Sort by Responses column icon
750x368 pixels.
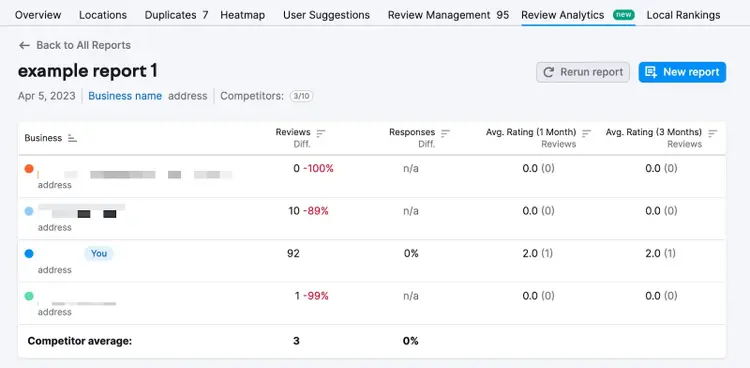coord(445,133)
